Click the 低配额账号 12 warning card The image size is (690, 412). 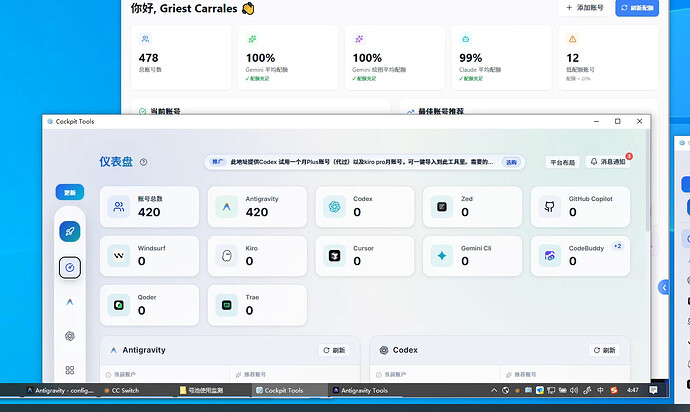tap(609, 58)
